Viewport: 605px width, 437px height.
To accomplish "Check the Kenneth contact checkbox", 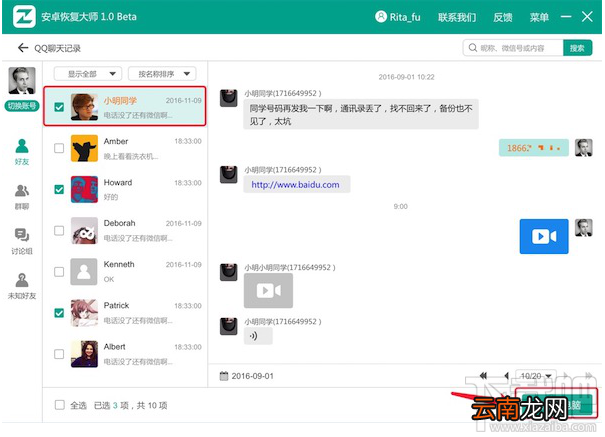I will (59, 272).
